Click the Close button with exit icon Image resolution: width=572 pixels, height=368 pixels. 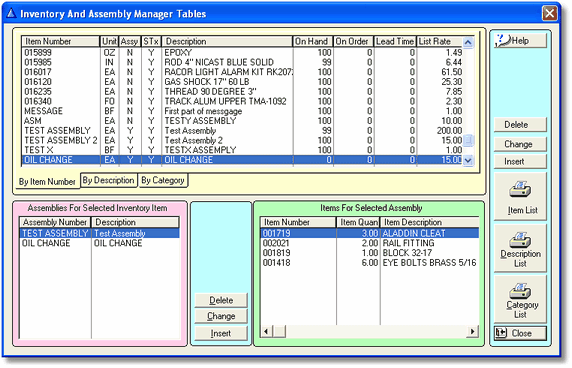520,333
